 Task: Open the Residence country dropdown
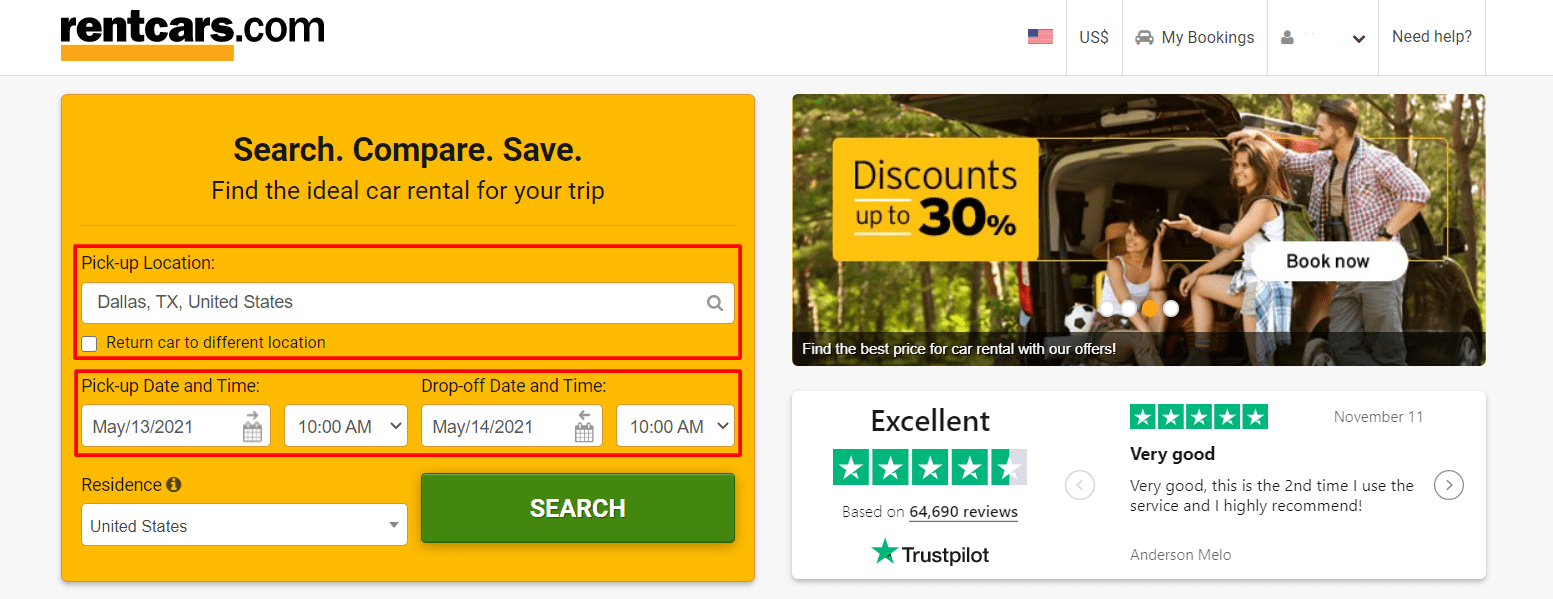pyautogui.click(x=243, y=524)
